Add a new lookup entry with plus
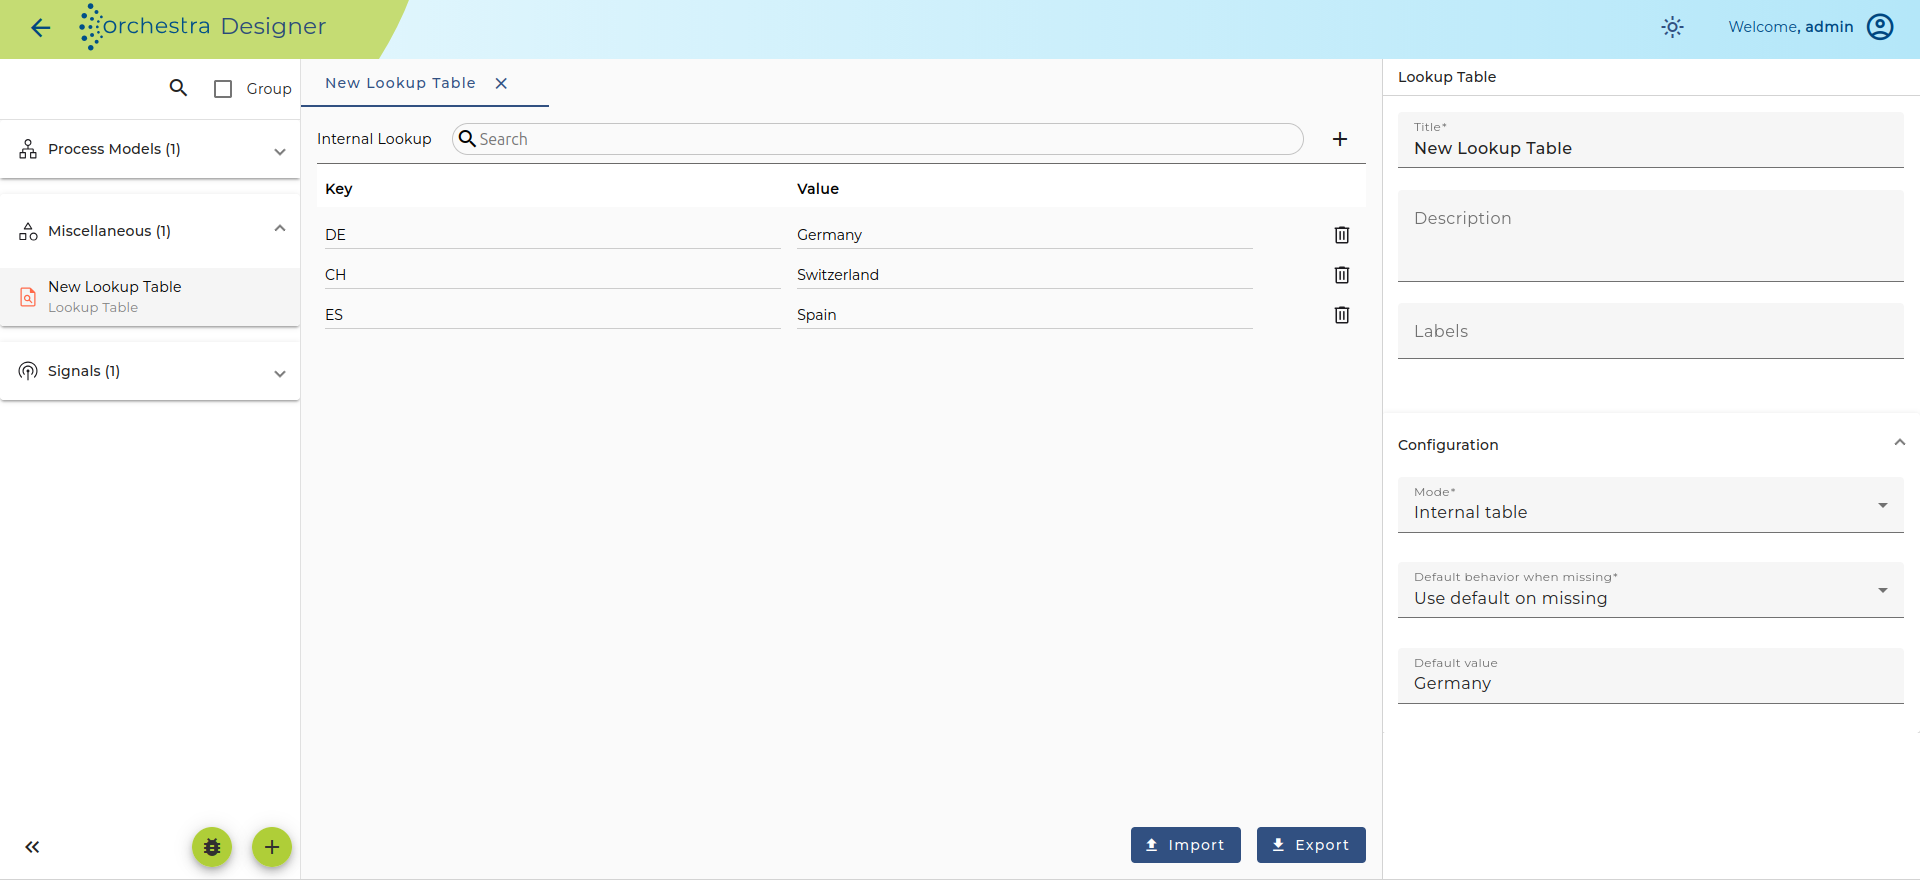 [x=1340, y=139]
